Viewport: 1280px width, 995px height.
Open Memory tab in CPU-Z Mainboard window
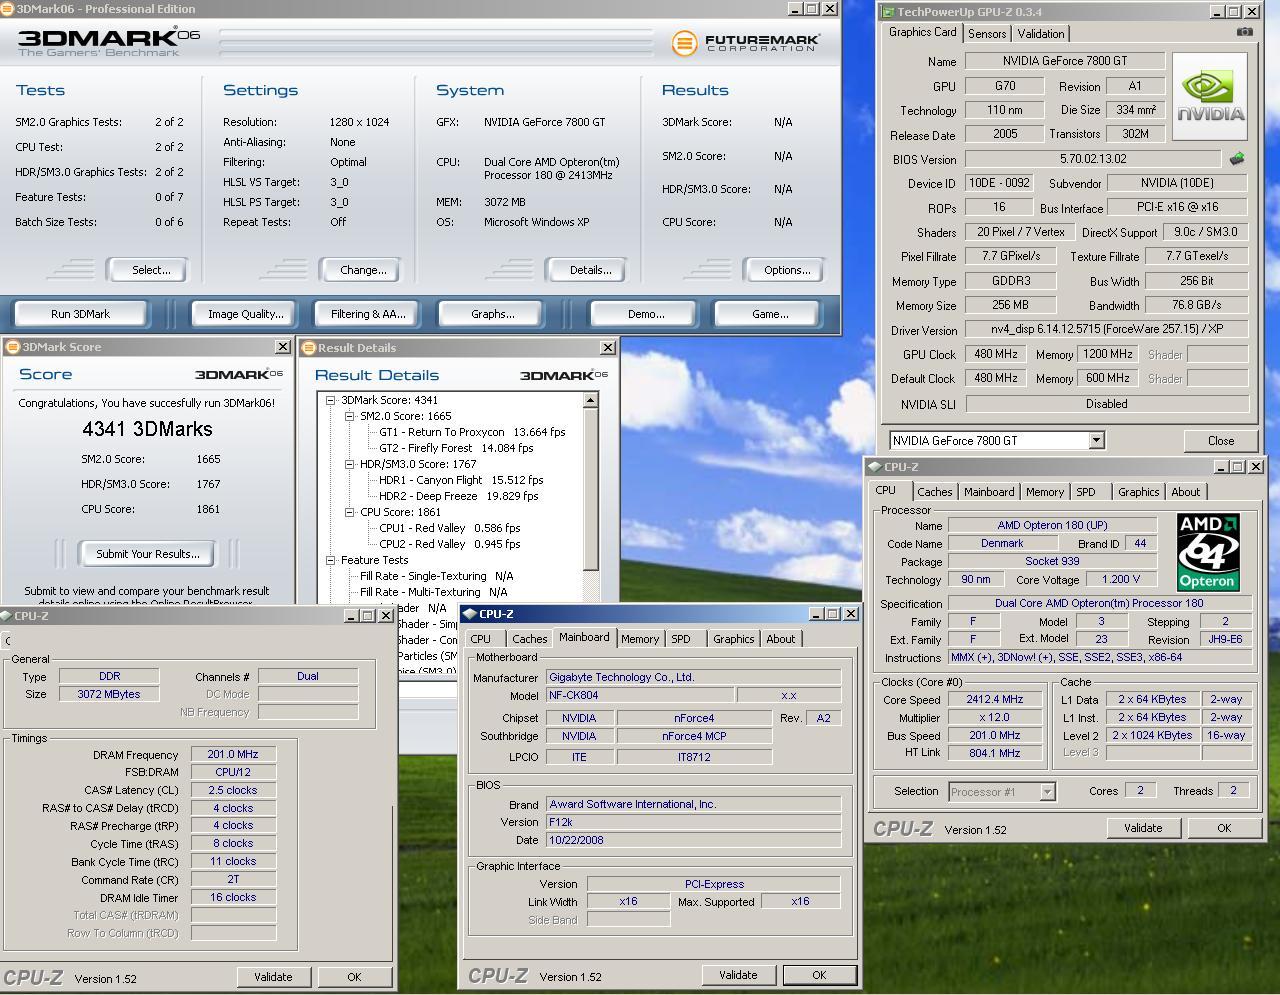pos(640,639)
